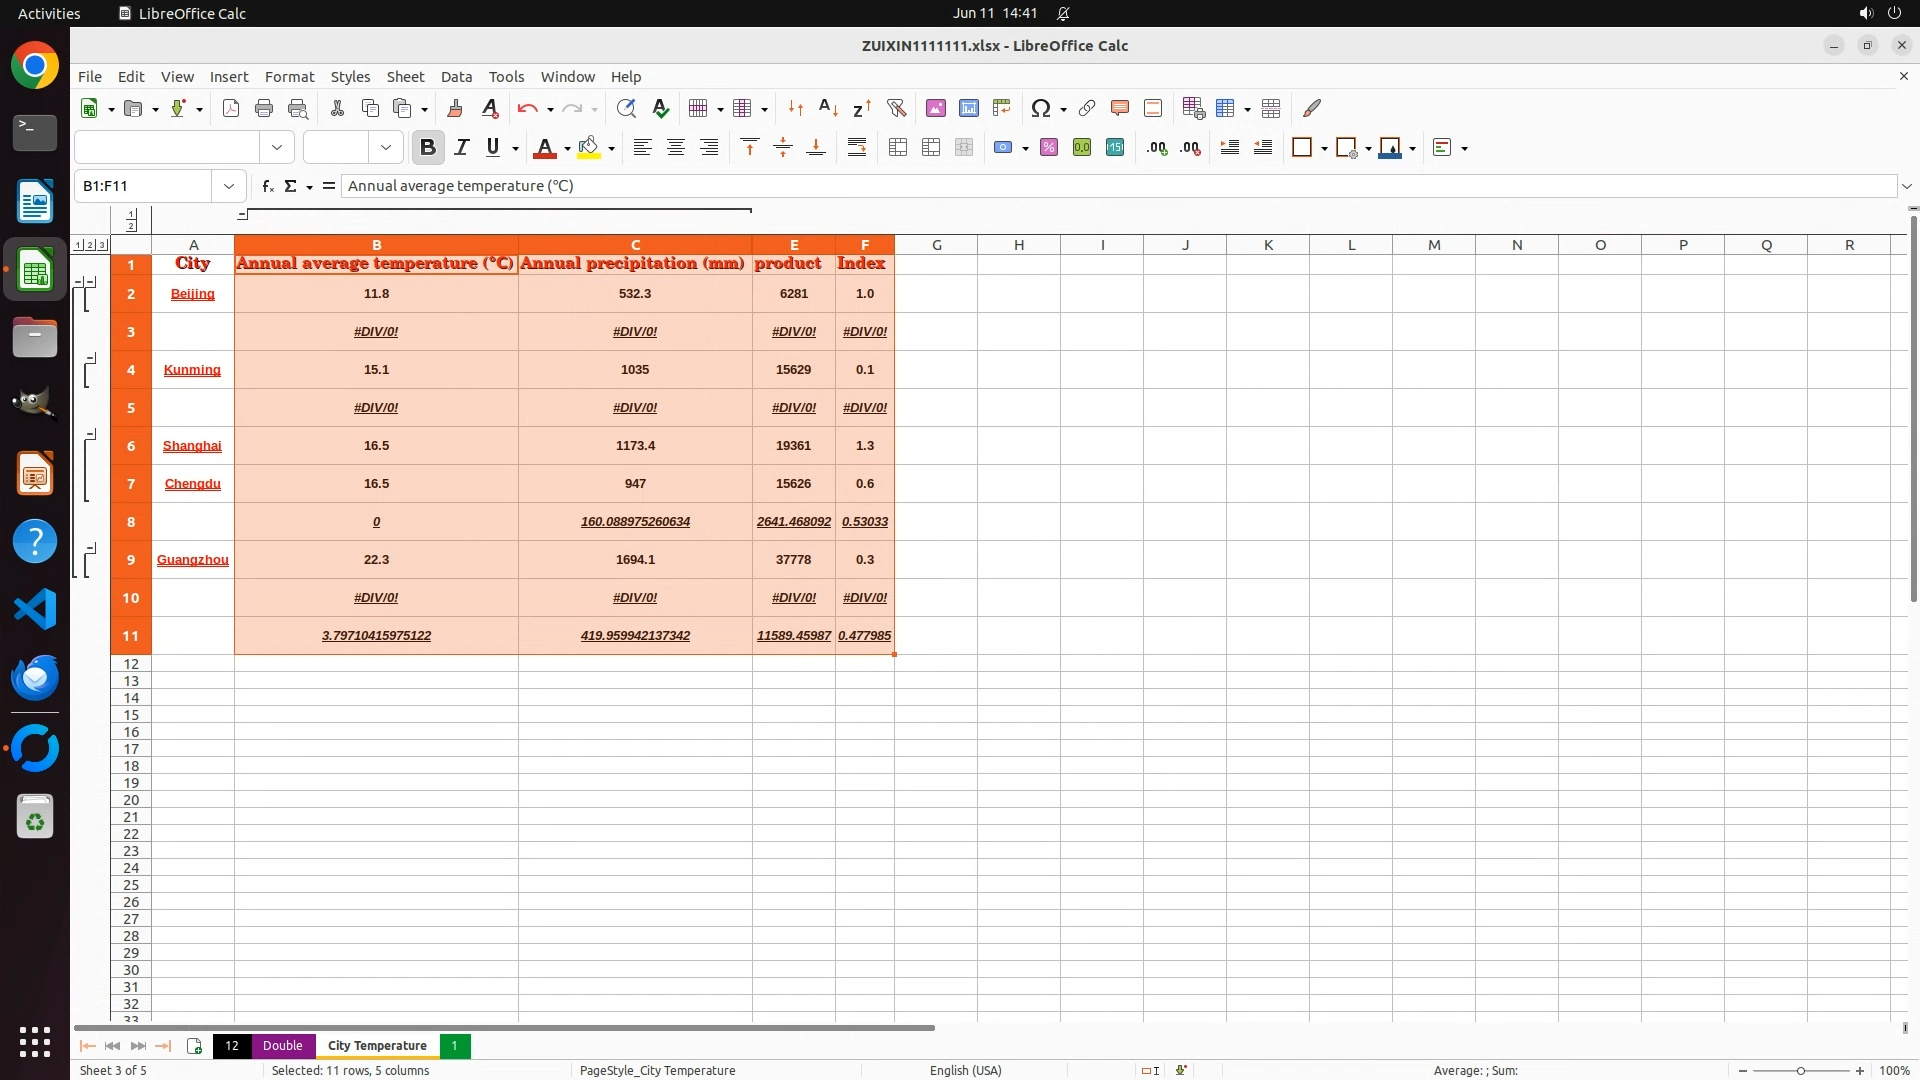Screen dimensions: 1920x1080
Task: Click the Print toolbar icon
Action: click(264, 108)
